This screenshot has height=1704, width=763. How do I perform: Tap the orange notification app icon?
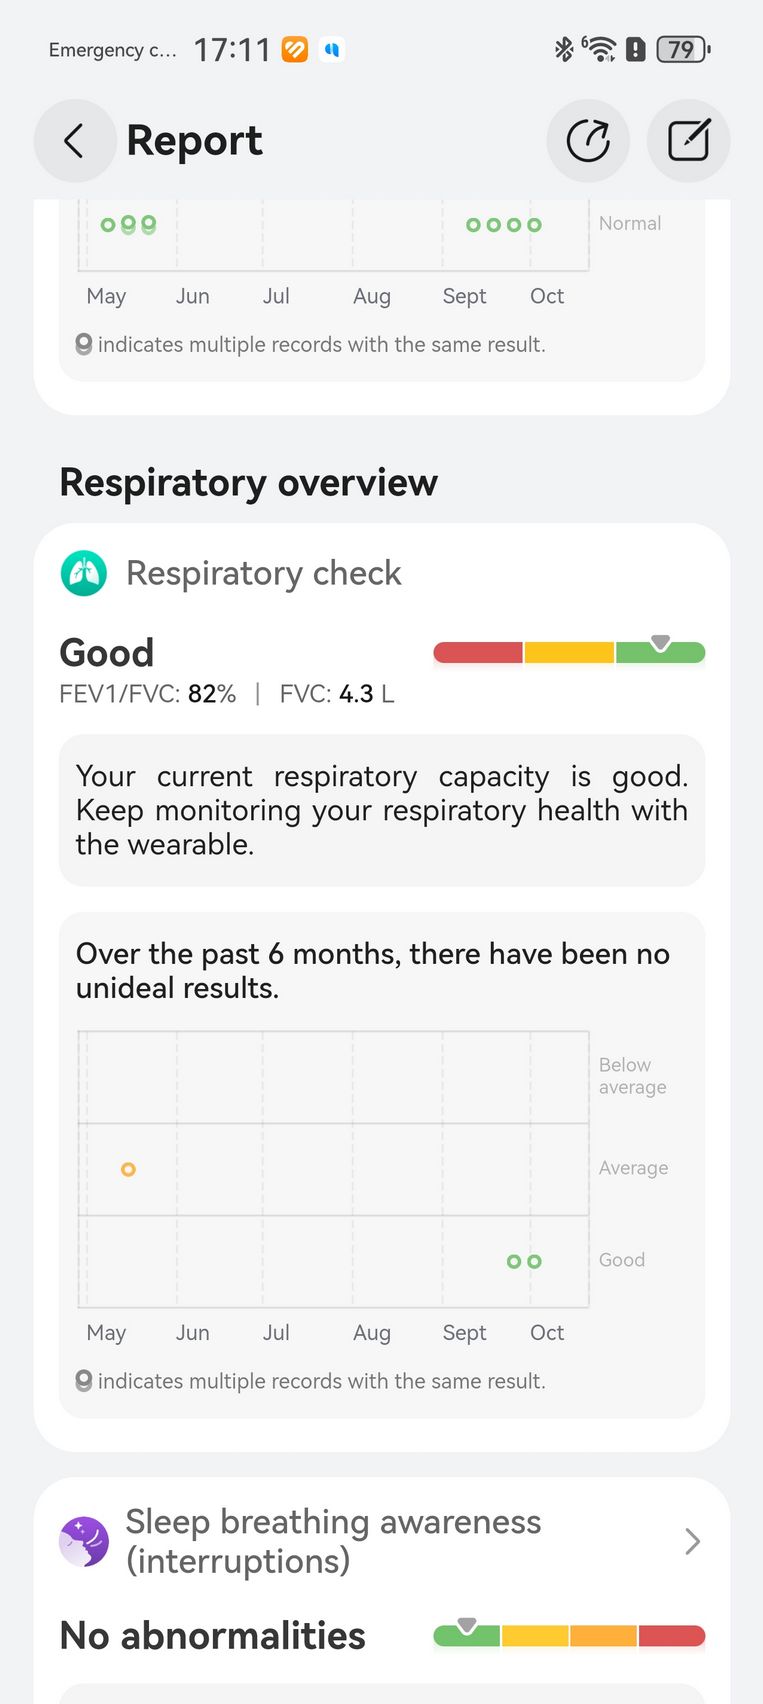click(x=295, y=49)
